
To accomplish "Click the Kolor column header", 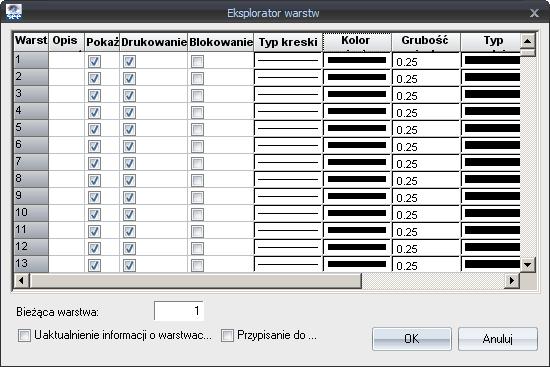I will coord(357,42).
